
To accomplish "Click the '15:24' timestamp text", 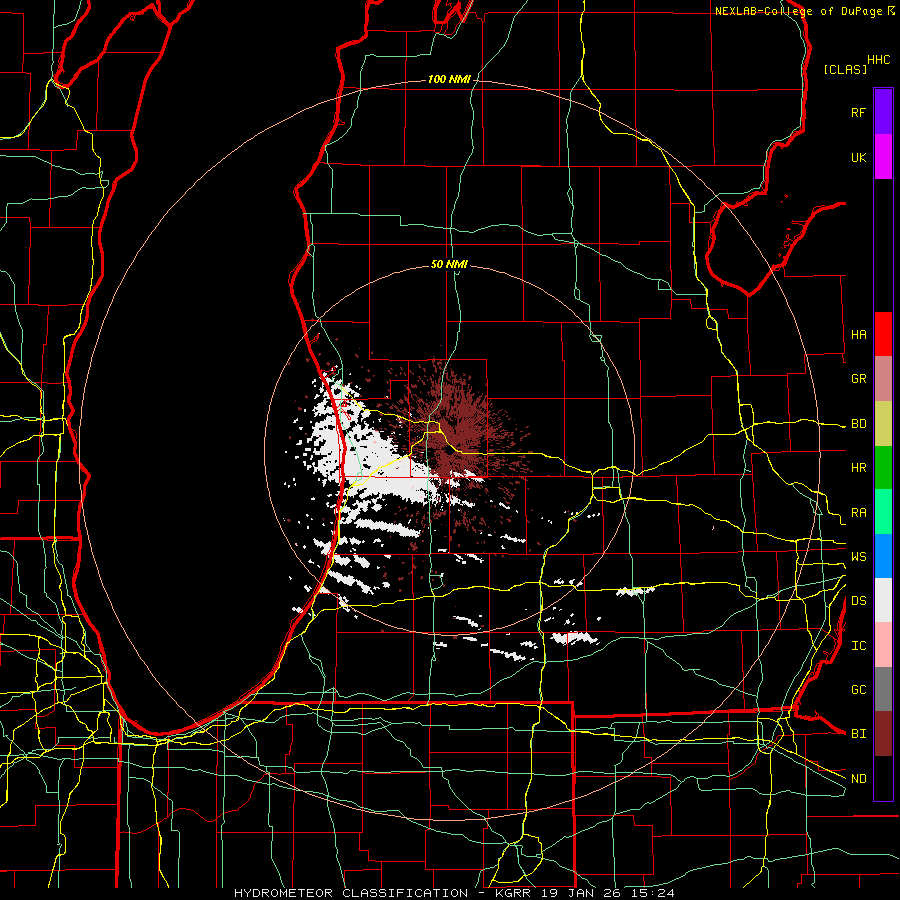I will 651,893.
